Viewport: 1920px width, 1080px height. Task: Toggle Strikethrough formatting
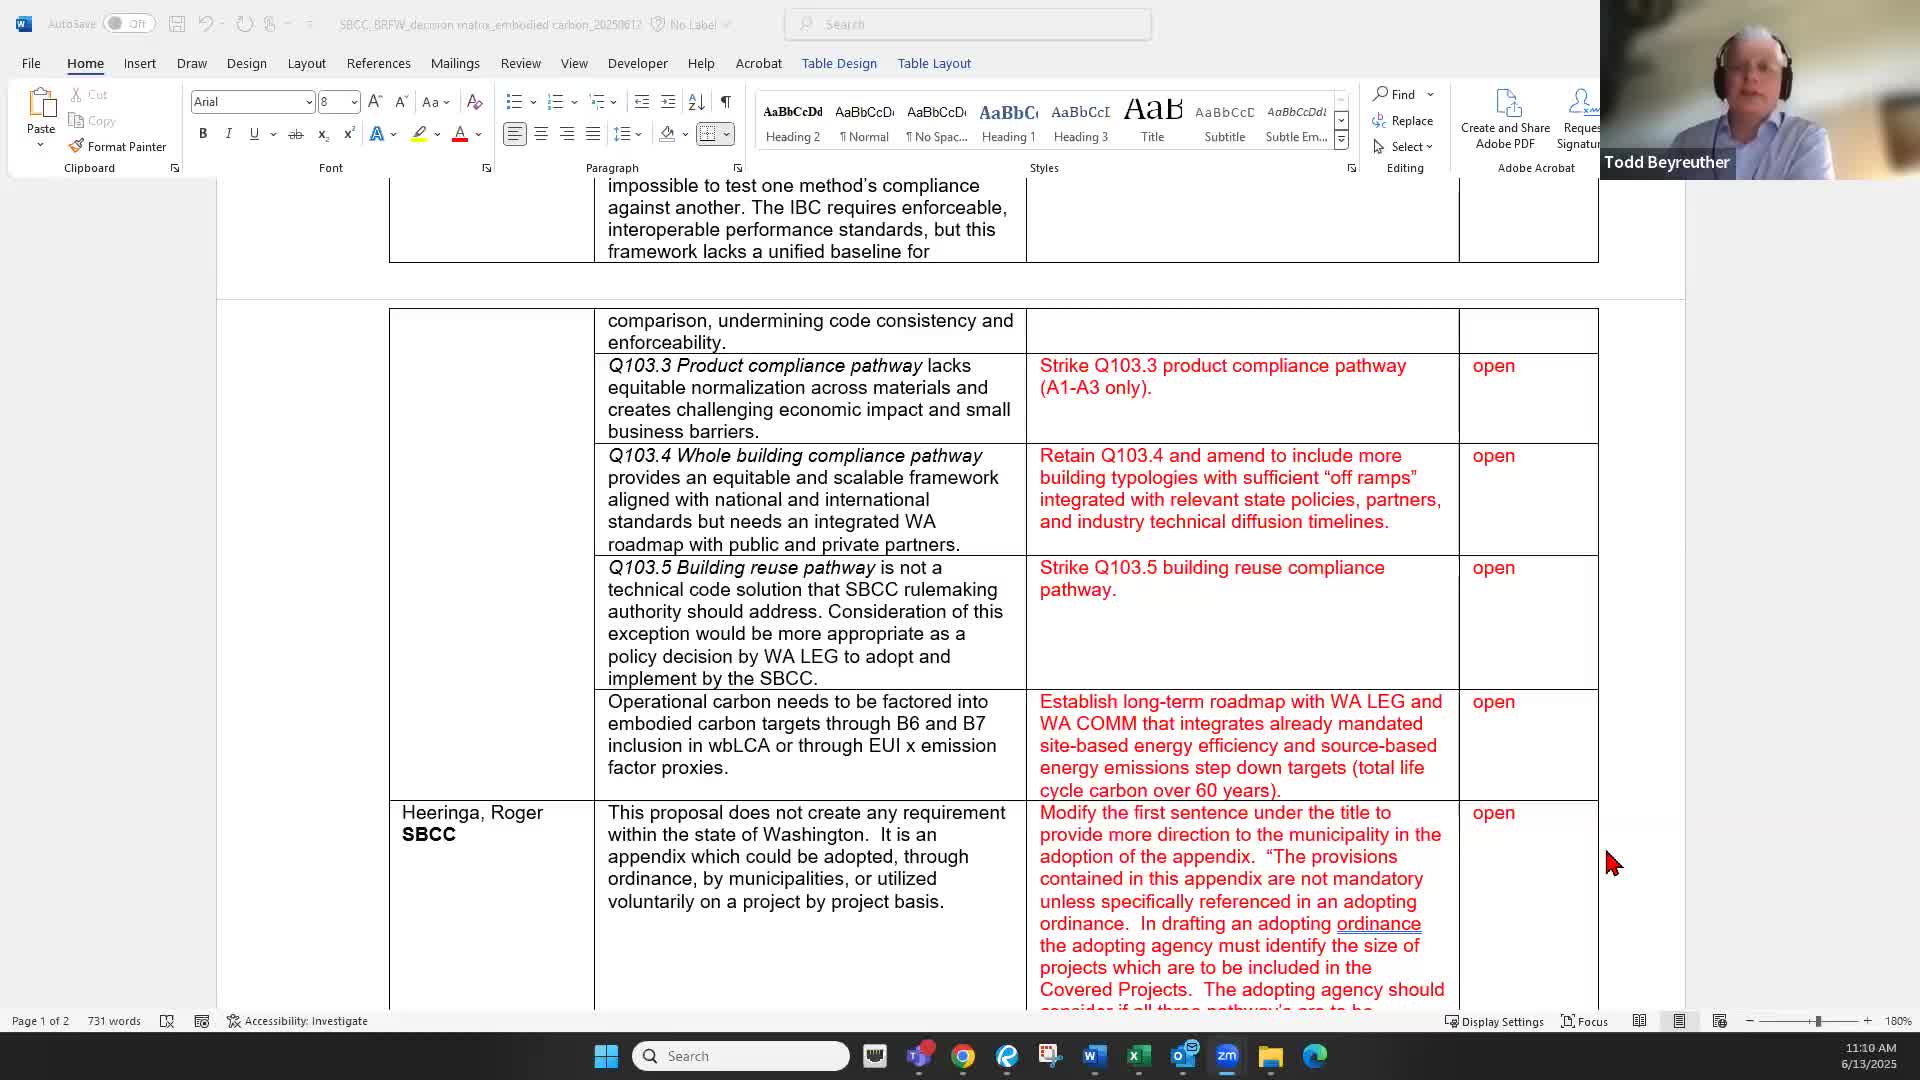[x=296, y=133]
